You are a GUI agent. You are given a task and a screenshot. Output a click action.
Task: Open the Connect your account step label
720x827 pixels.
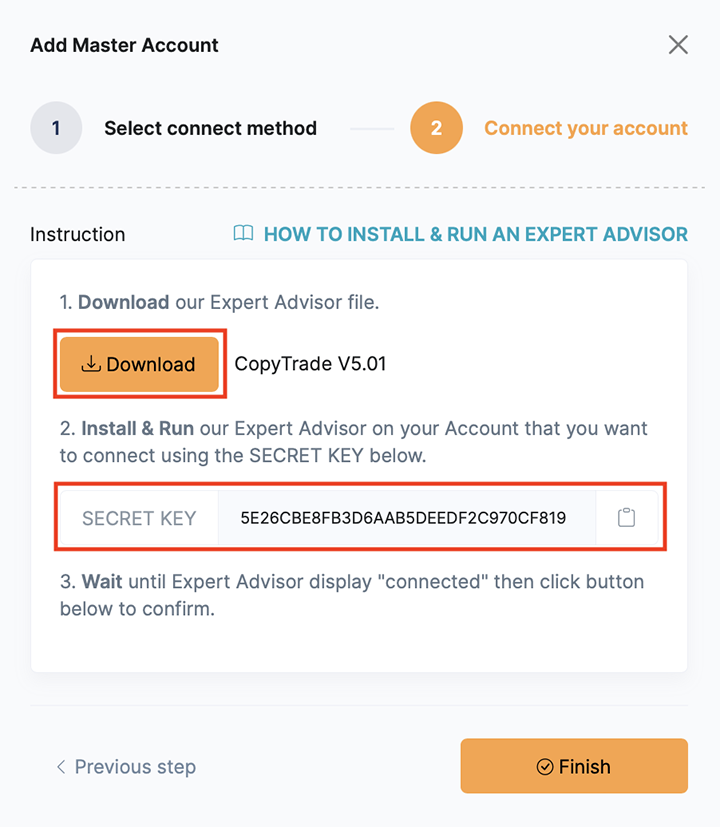[x=586, y=128]
